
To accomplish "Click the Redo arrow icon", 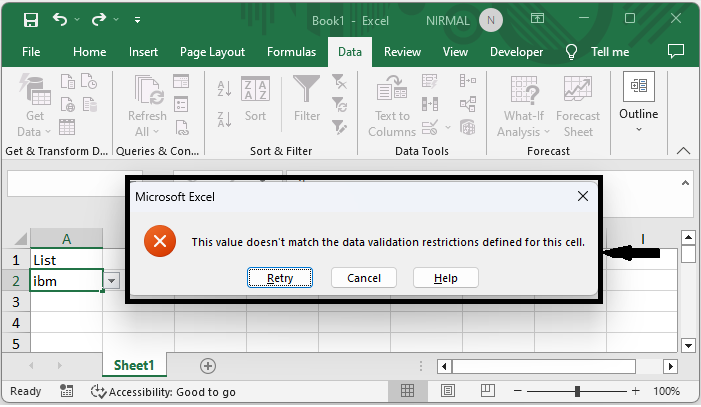I will [x=99, y=19].
